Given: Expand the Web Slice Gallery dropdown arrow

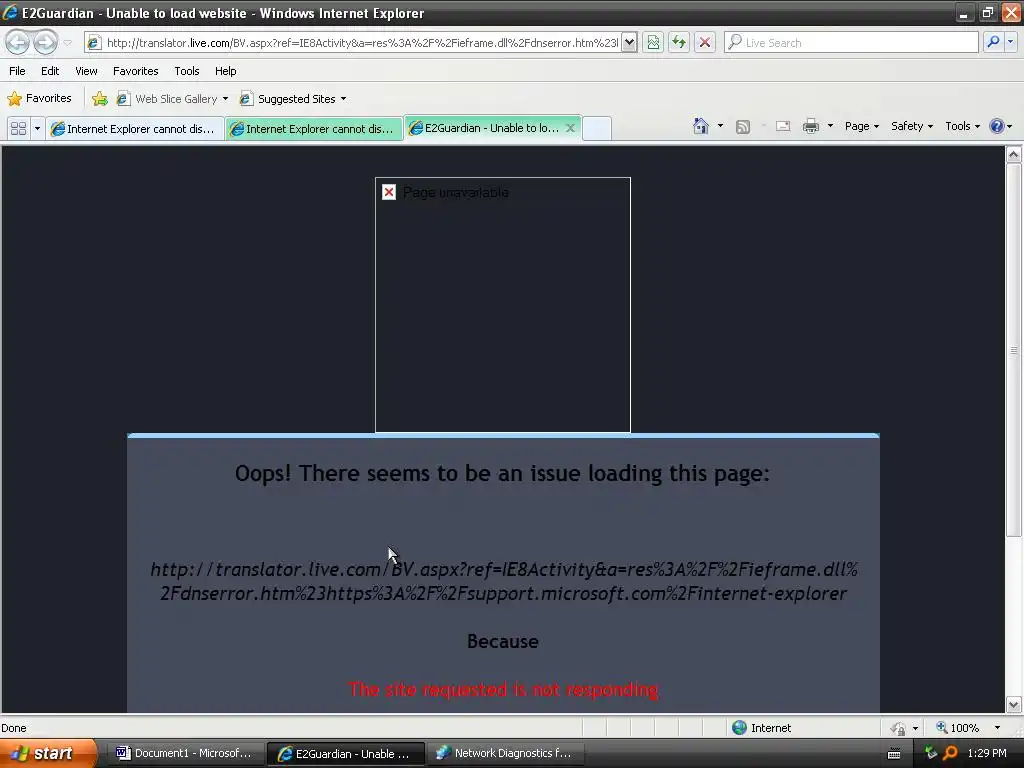Looking at the screenshot, I should pyautogui.click(x=225, y=99).
